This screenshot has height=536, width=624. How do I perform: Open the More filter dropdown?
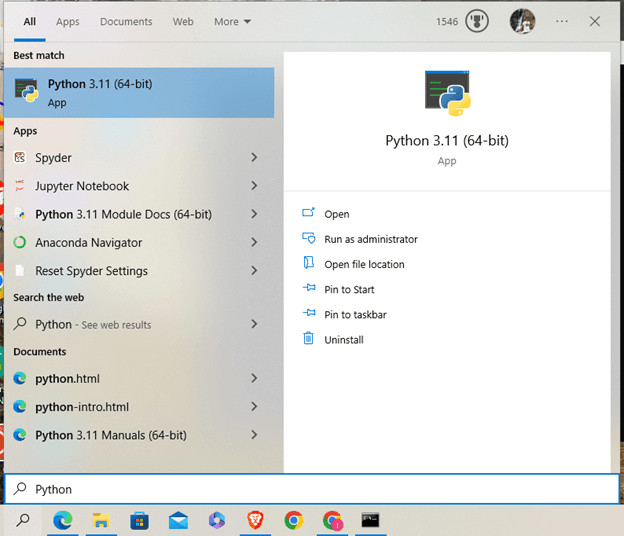[232, 21]
